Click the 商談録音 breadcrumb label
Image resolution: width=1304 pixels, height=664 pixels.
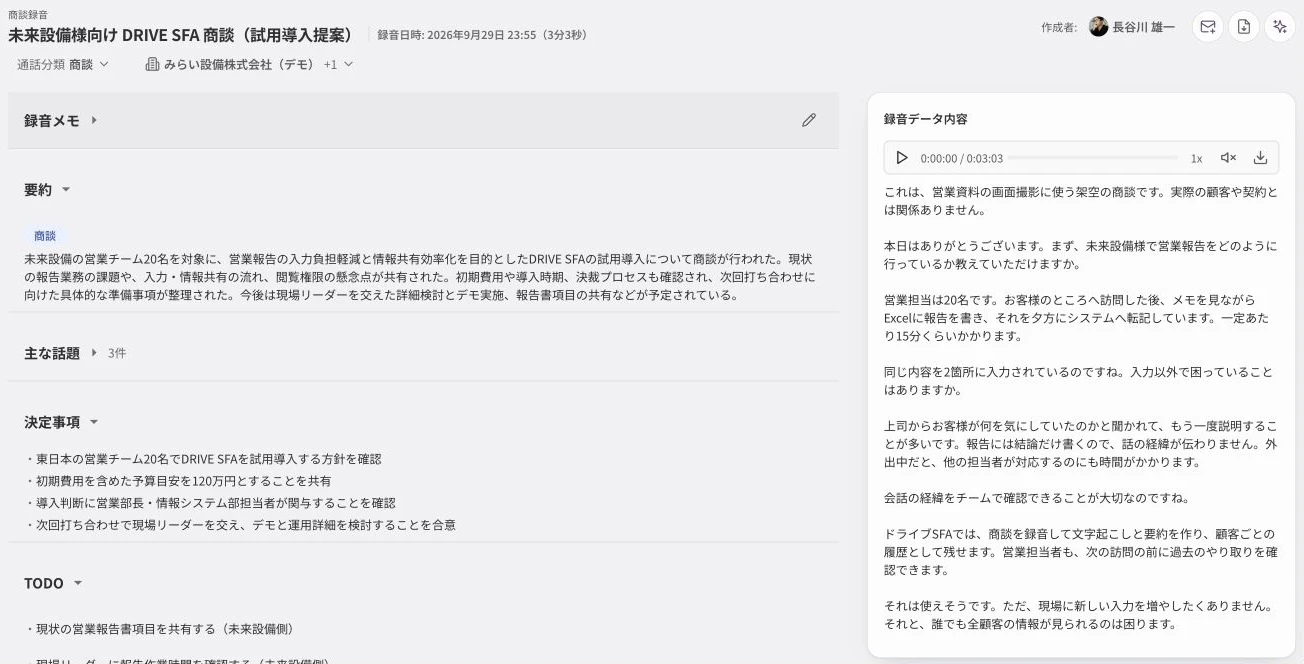click(x=27, y=14)
